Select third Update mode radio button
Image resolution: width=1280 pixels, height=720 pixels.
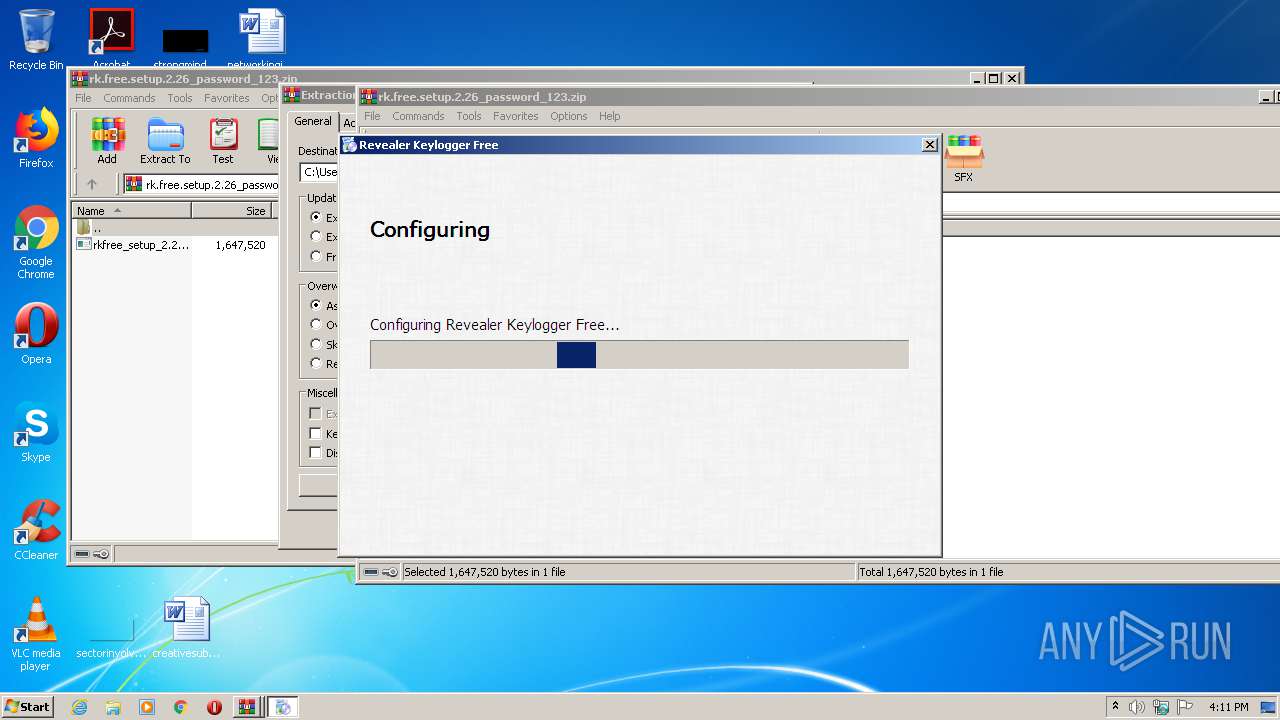click(316, 256)
